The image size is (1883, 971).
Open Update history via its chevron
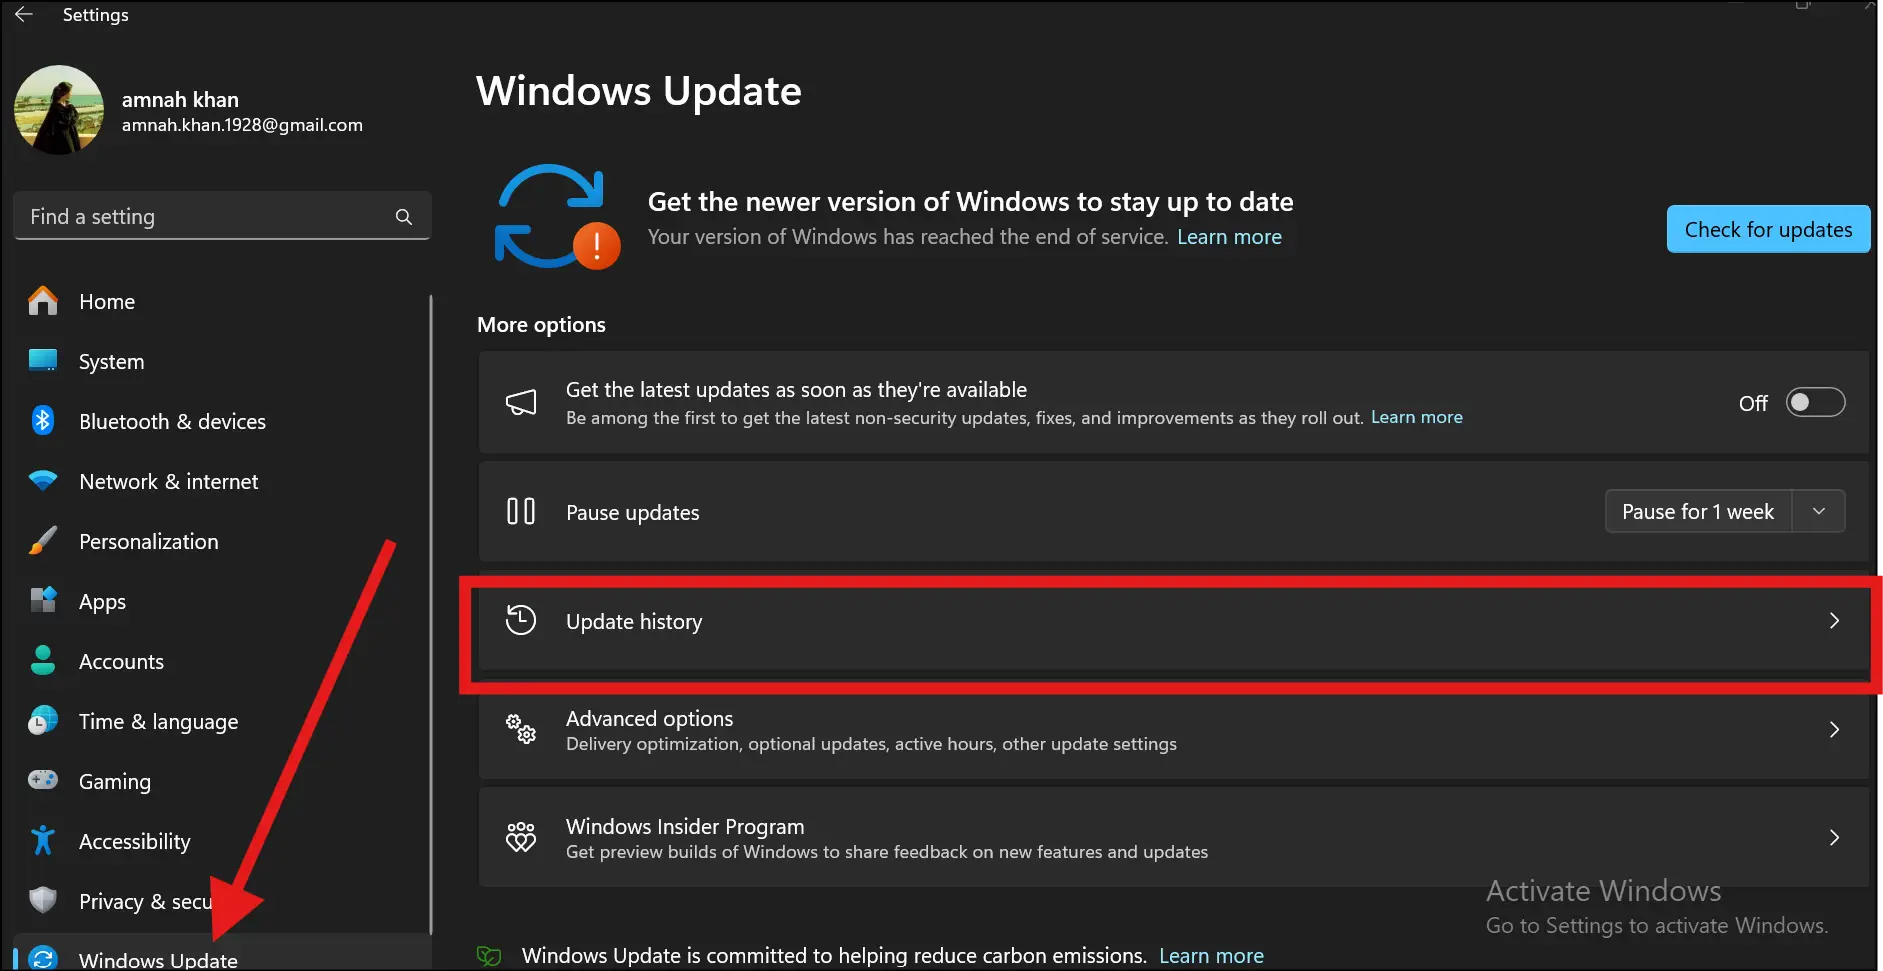1833,621
